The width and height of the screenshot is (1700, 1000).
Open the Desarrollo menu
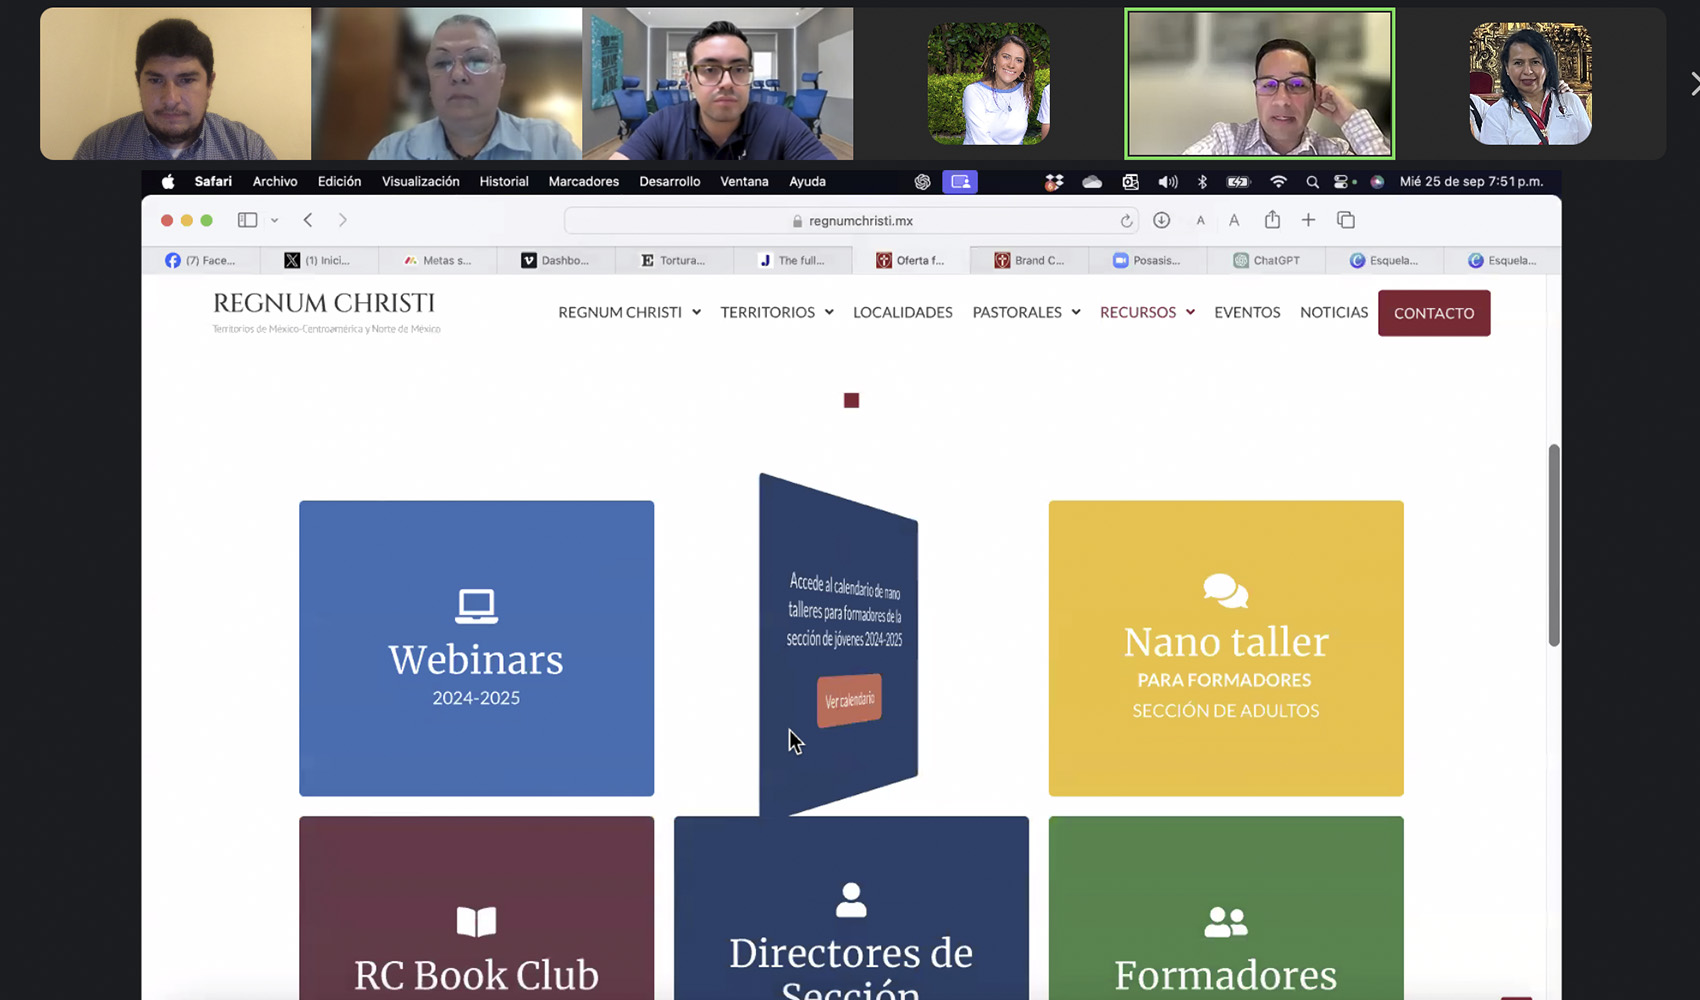click(x=669, y=181)
